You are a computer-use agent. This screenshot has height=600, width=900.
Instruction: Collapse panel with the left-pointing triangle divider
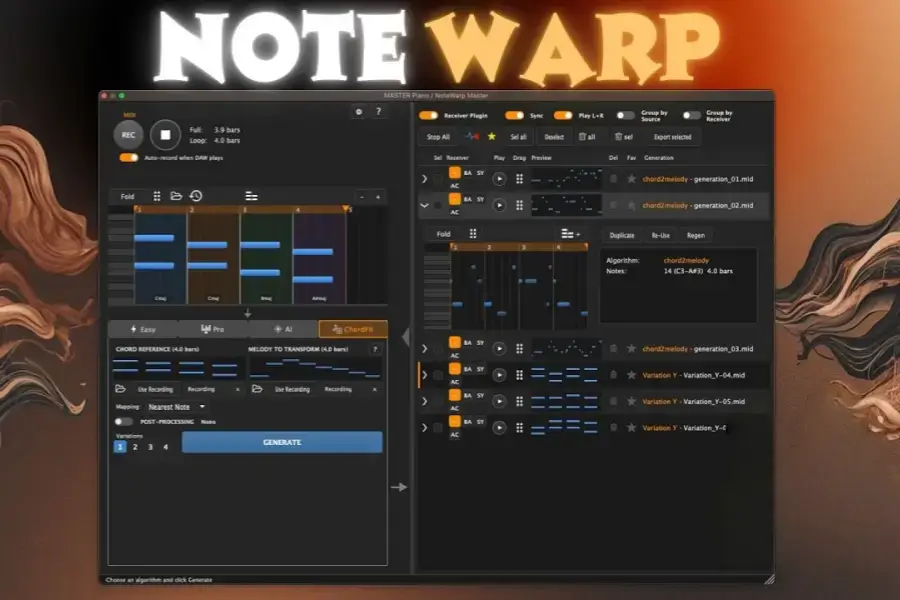pos(406,337)
